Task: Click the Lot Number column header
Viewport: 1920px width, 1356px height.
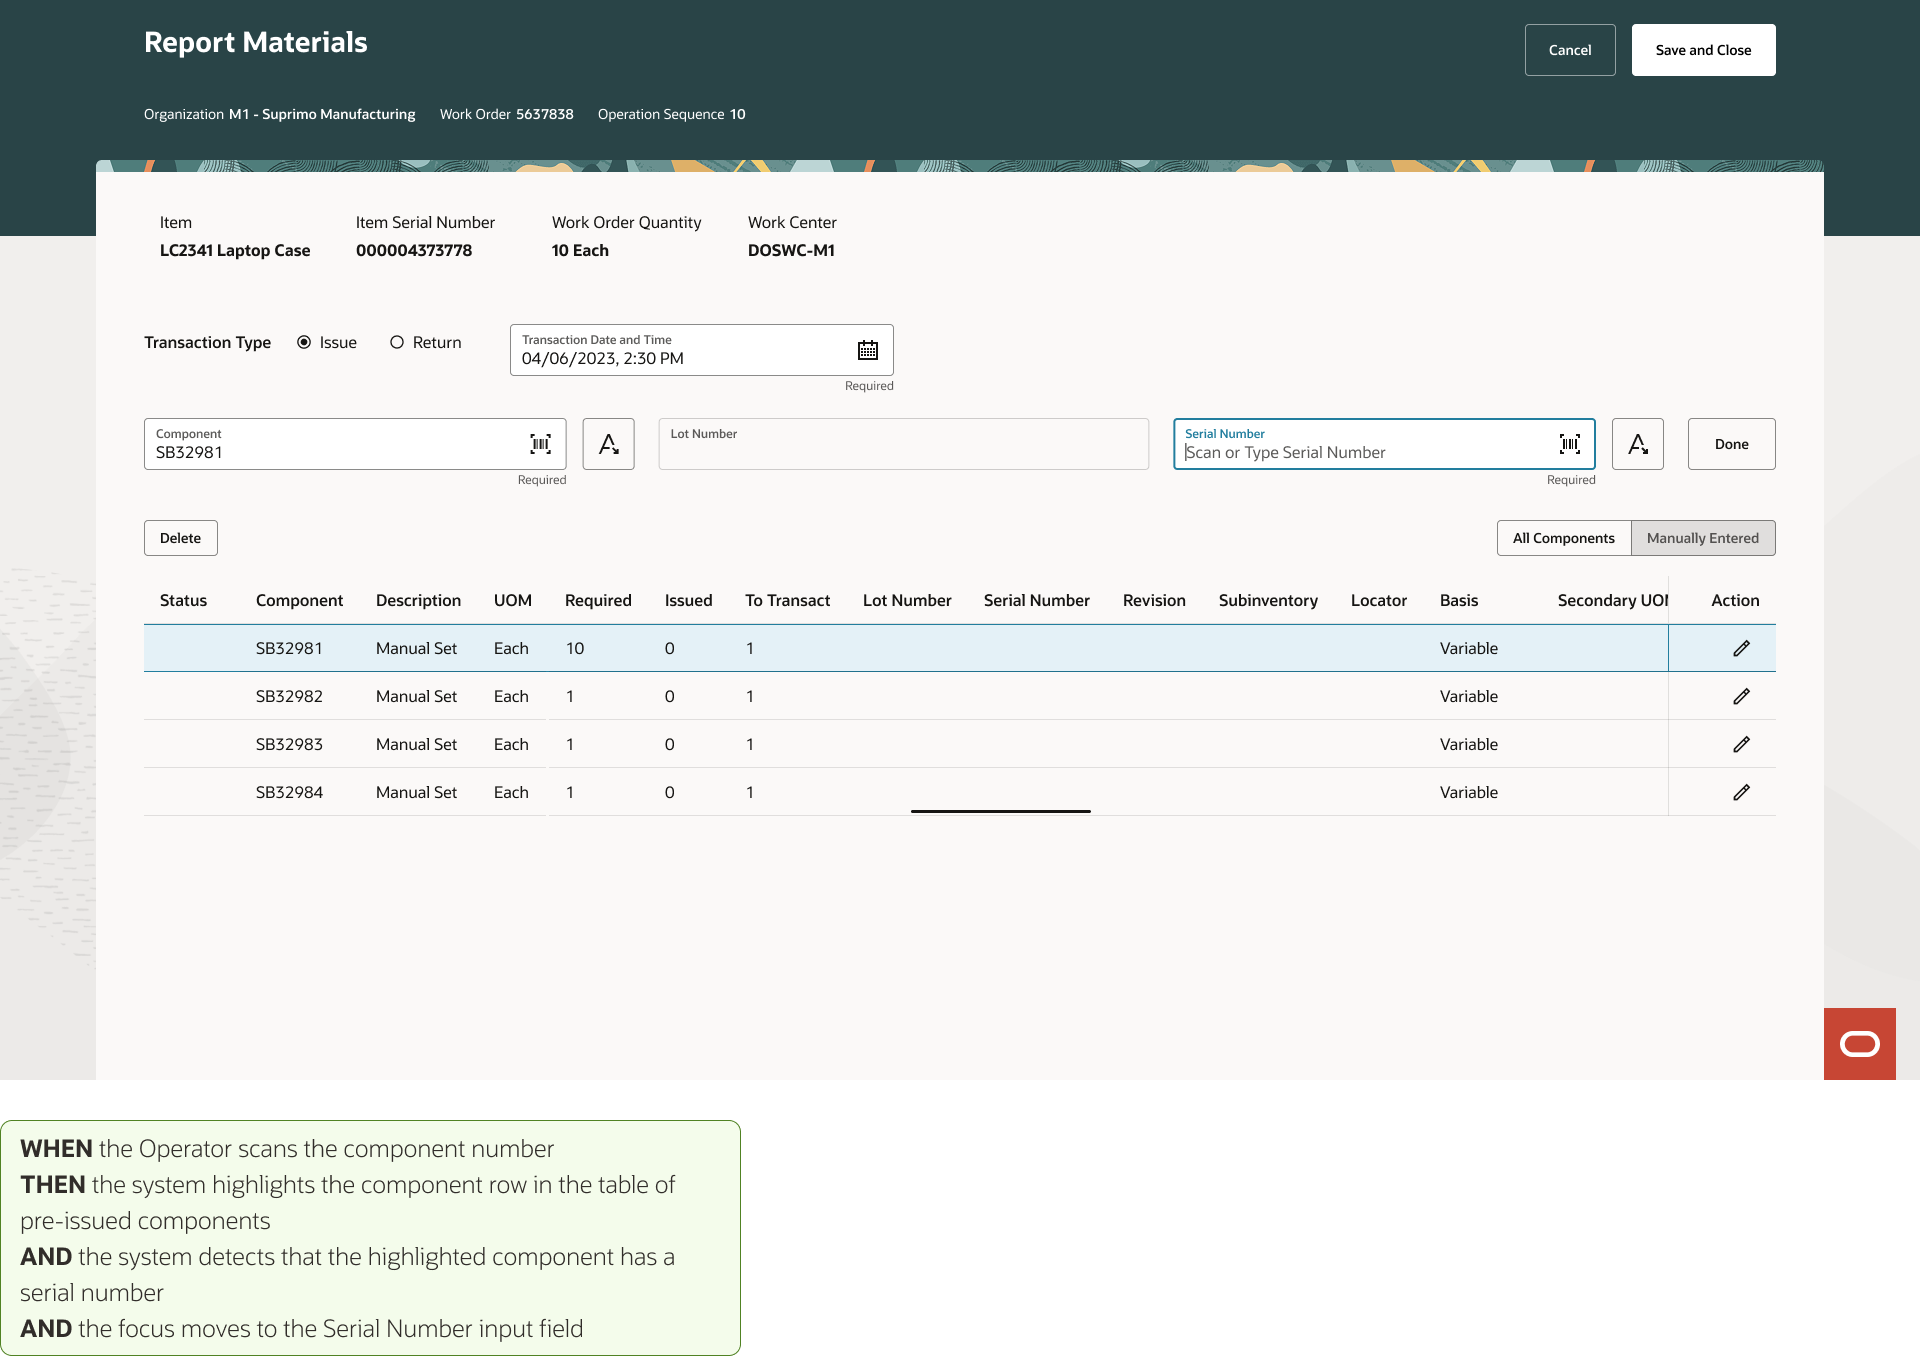Action: click(x=907, y=600)
